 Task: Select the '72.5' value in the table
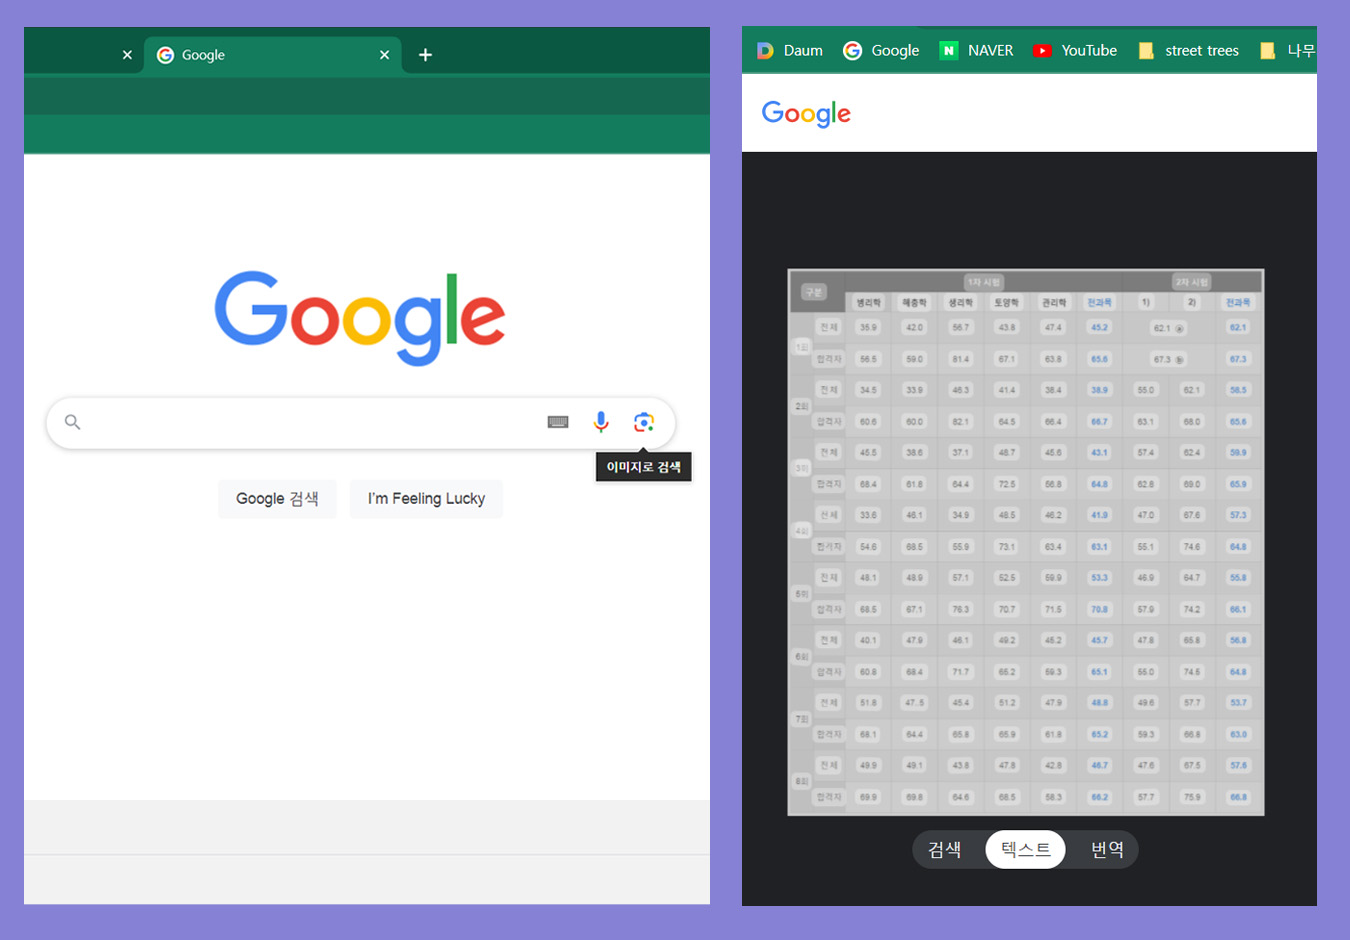(1006, 484)
